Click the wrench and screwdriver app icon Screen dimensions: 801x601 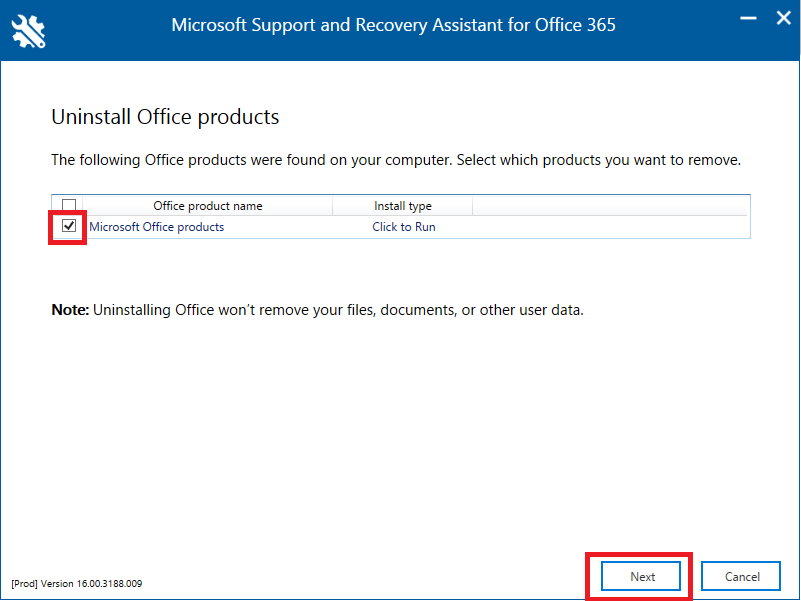pyautogui.click(x=28, y=31)
